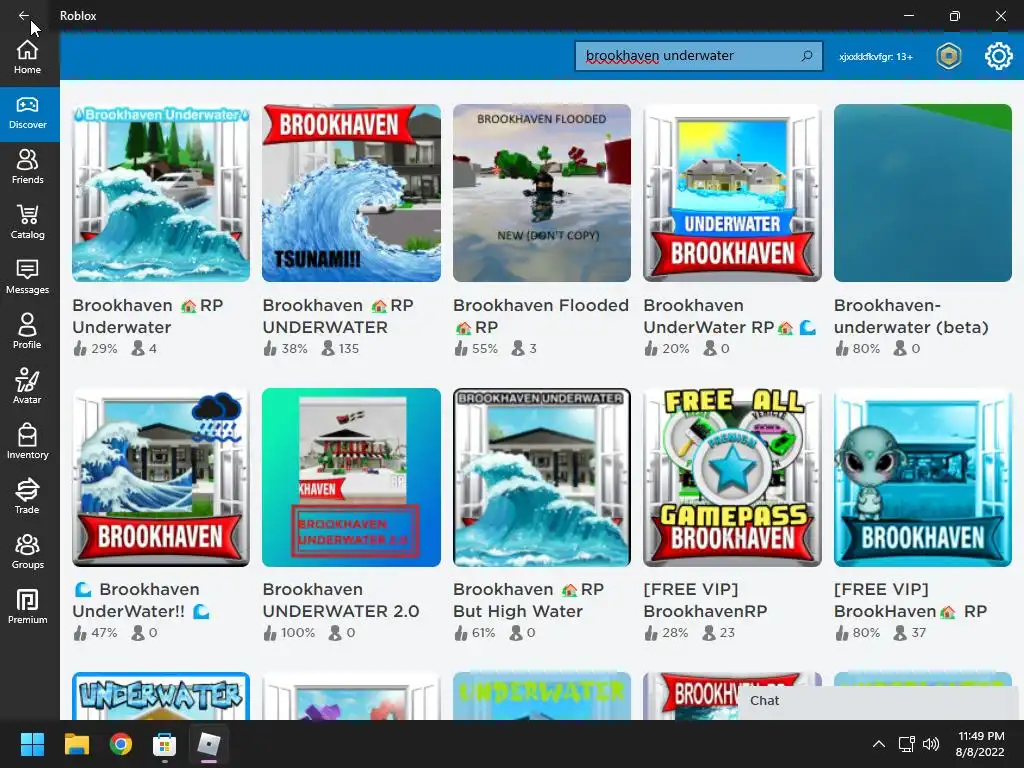
Task: Show hidden system tray icons
Action: coord(879,744)
